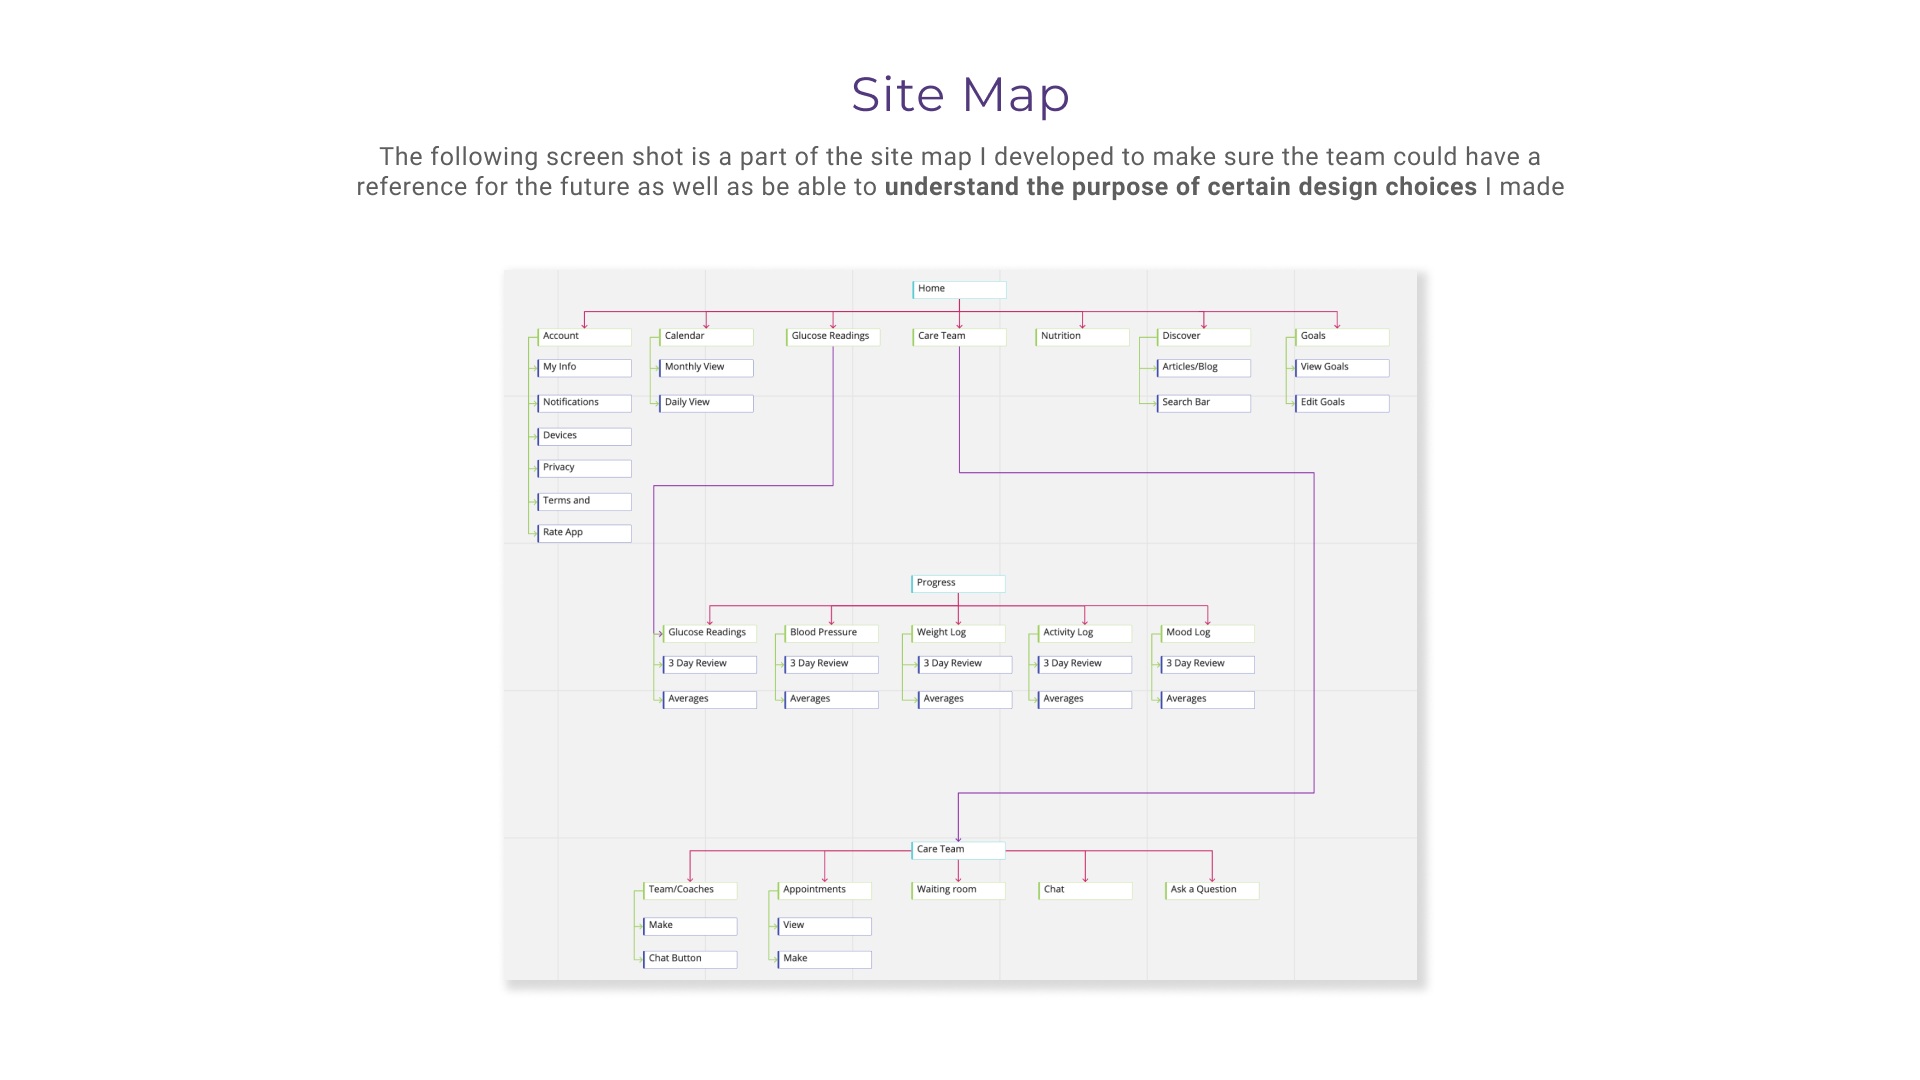Click the Home node at top
Viewport: 1920px width, 1080px height.
click(958, 289)
